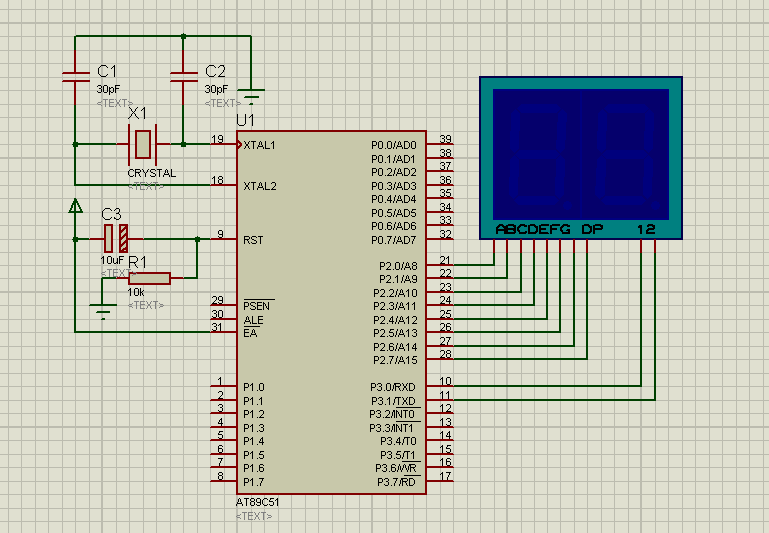Select the C1 capacitor symbol

coord(76,76)
